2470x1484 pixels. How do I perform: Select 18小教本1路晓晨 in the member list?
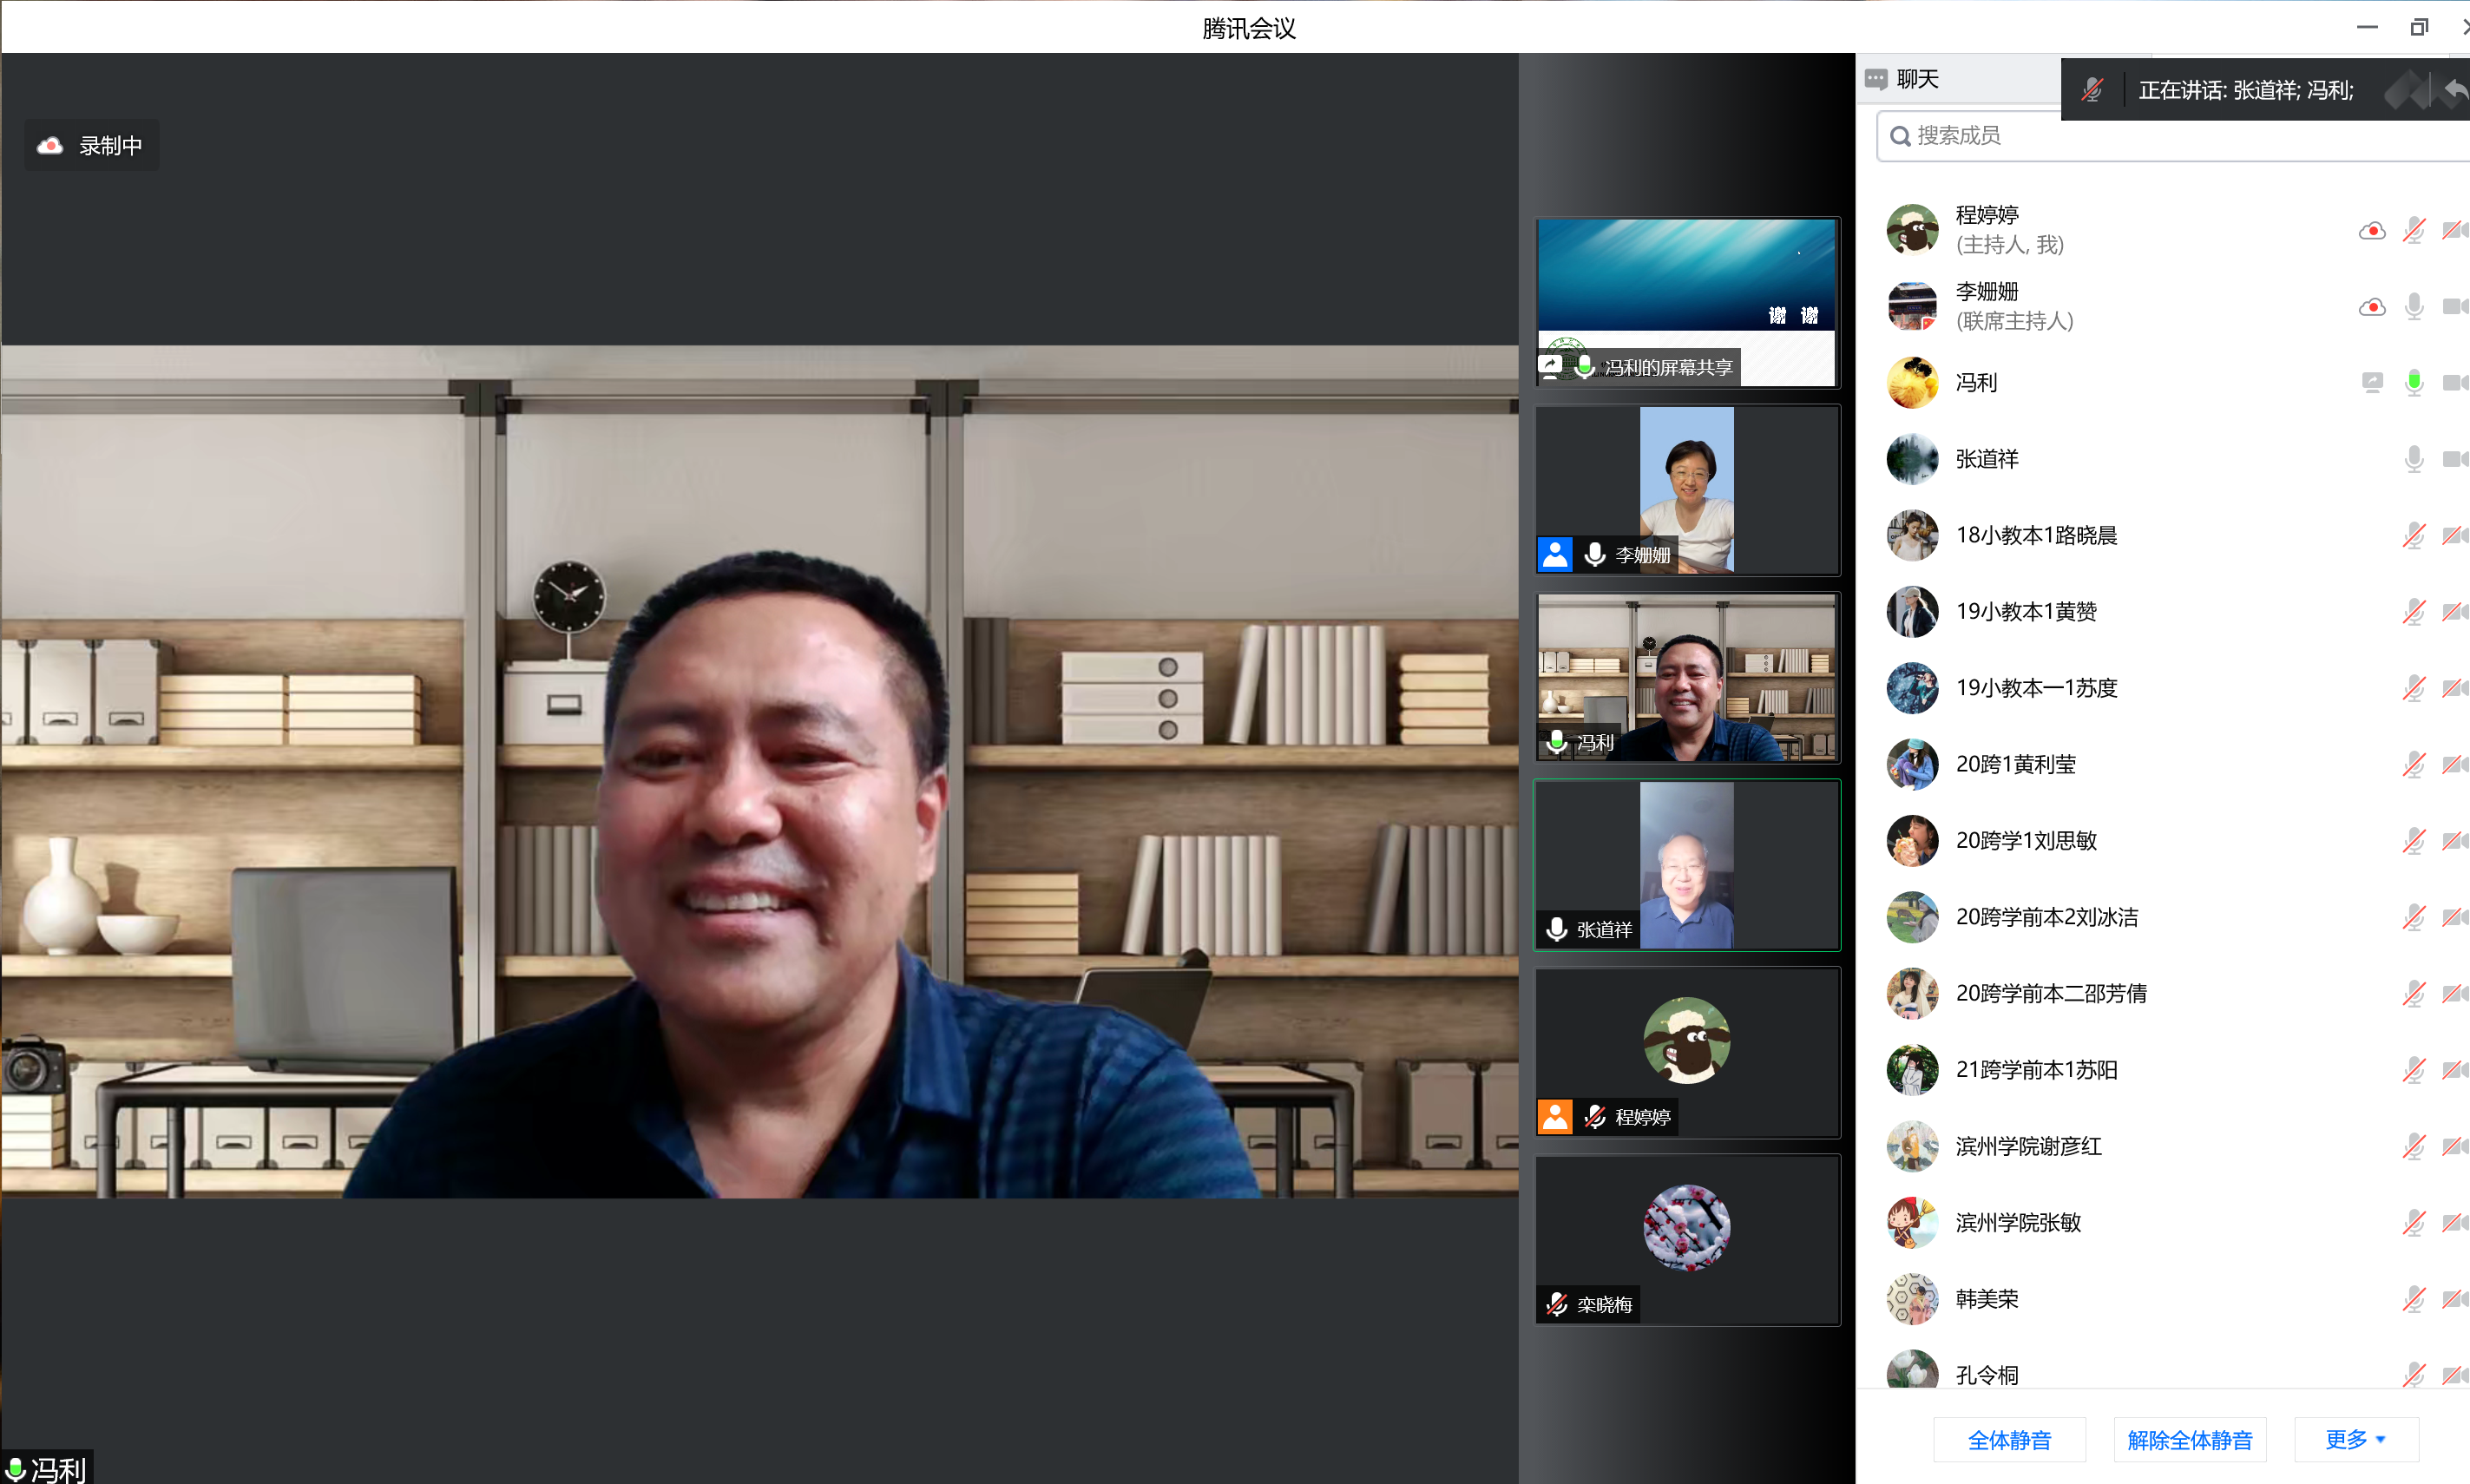(x=2035, y=535)
